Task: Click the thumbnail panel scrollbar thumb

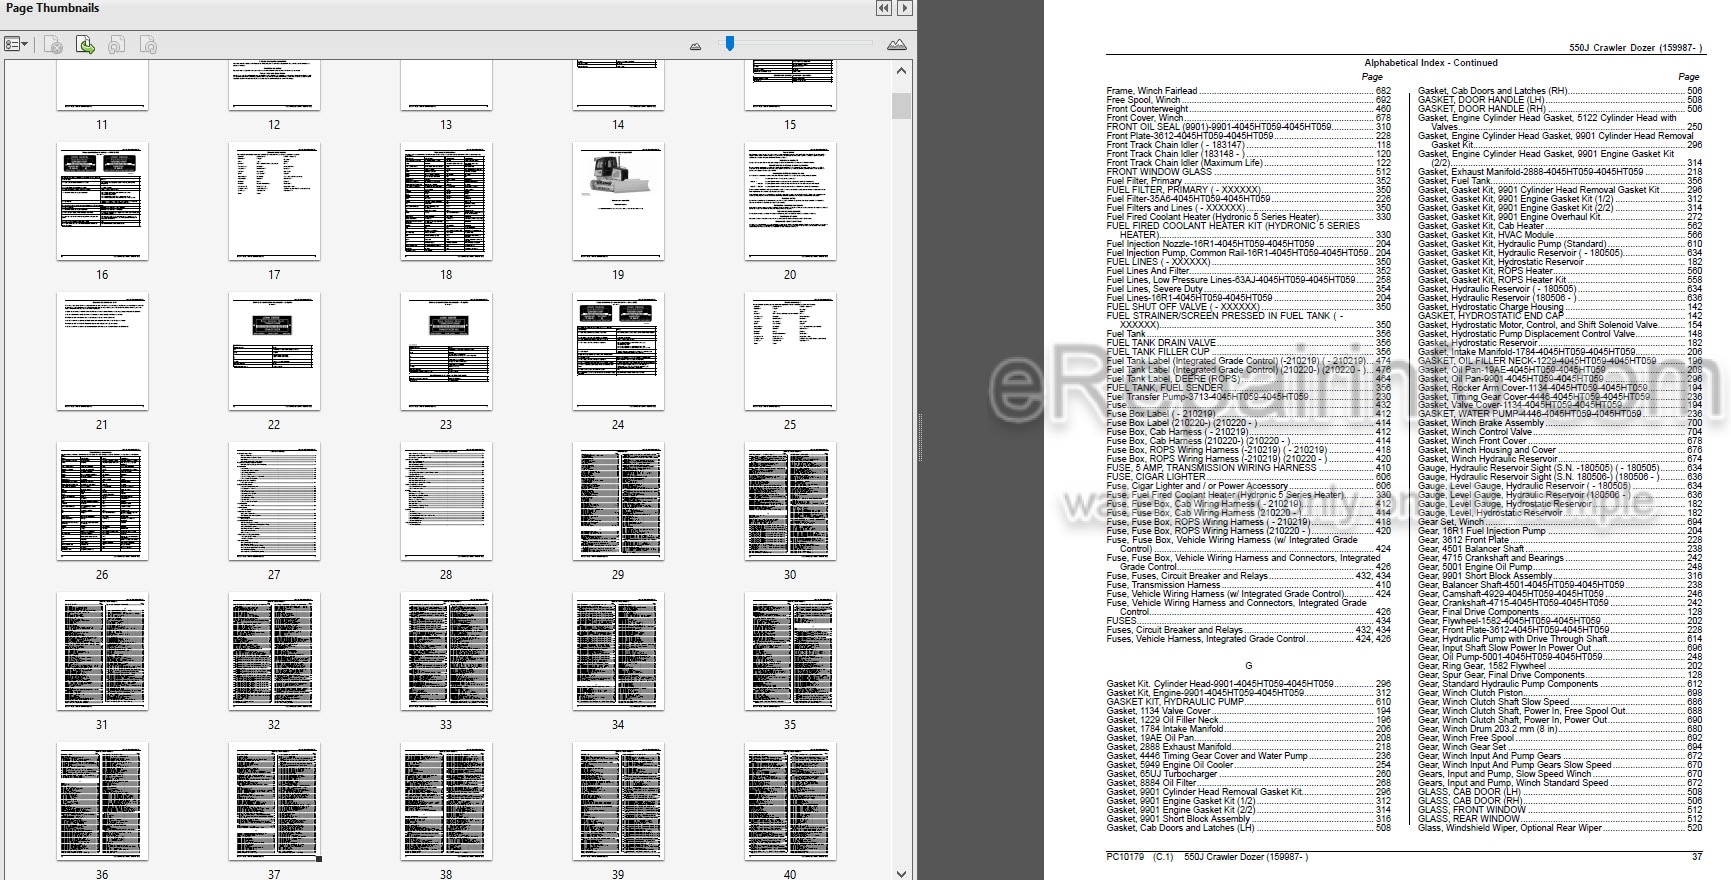Action: point(902,106)
